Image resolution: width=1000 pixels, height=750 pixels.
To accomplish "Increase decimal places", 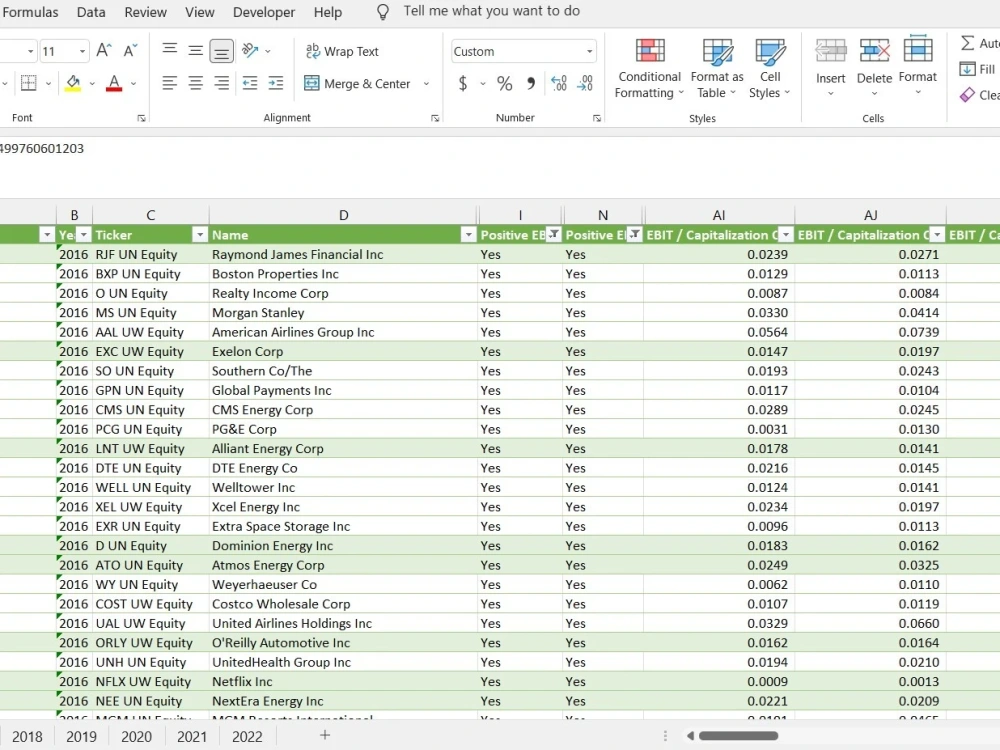I will [558, 84].
